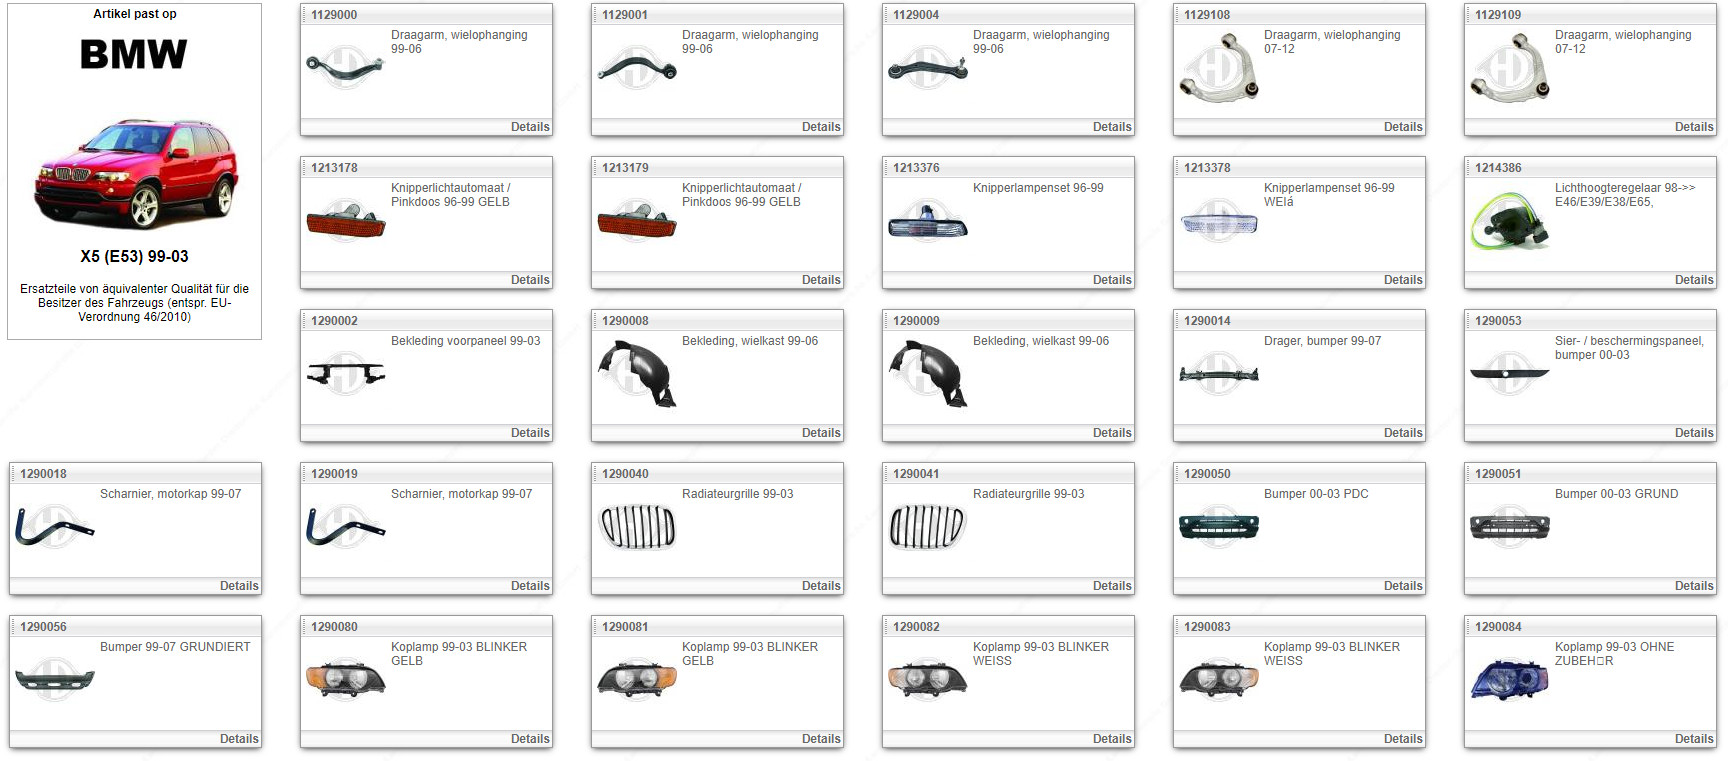Screen dimensions: 1728x761
Task: Open Details for part 1290082
Action: (x=1112, y=739)
